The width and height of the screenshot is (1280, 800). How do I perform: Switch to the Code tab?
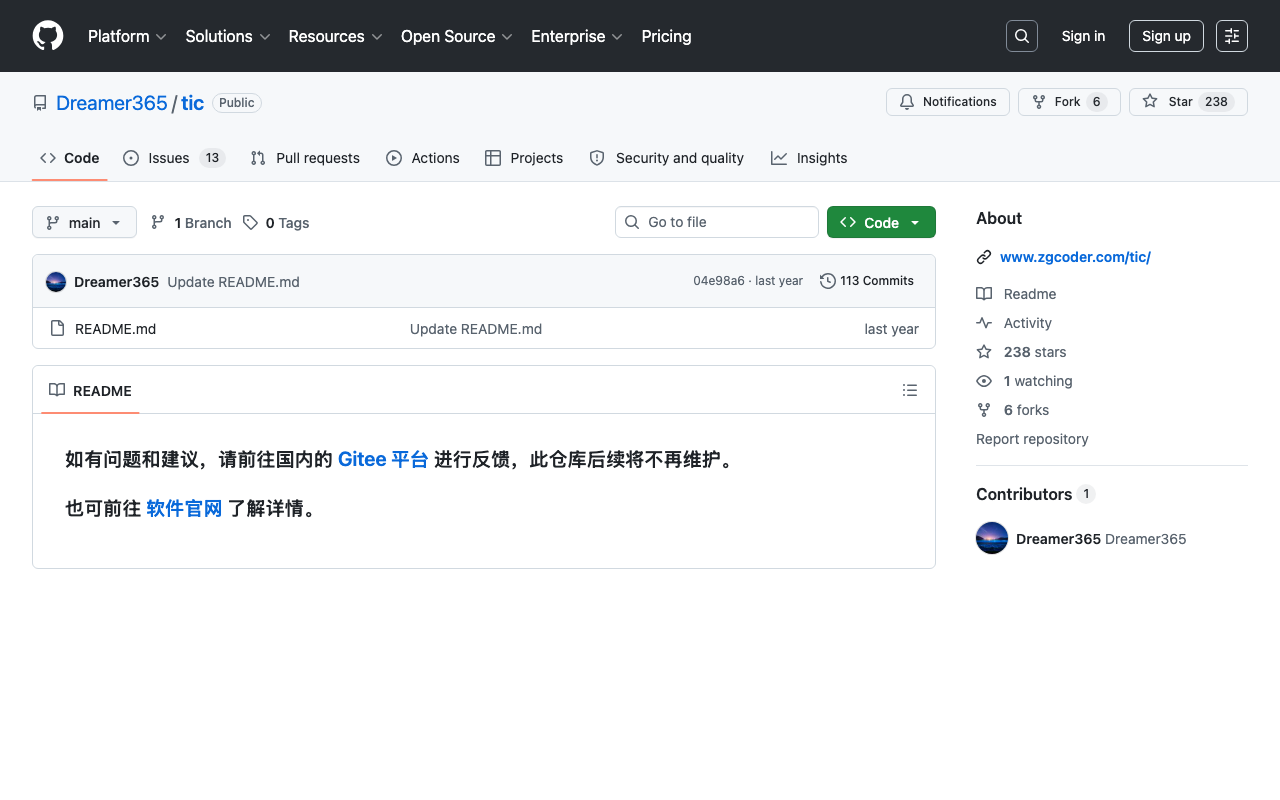click(x=70, y=158)
